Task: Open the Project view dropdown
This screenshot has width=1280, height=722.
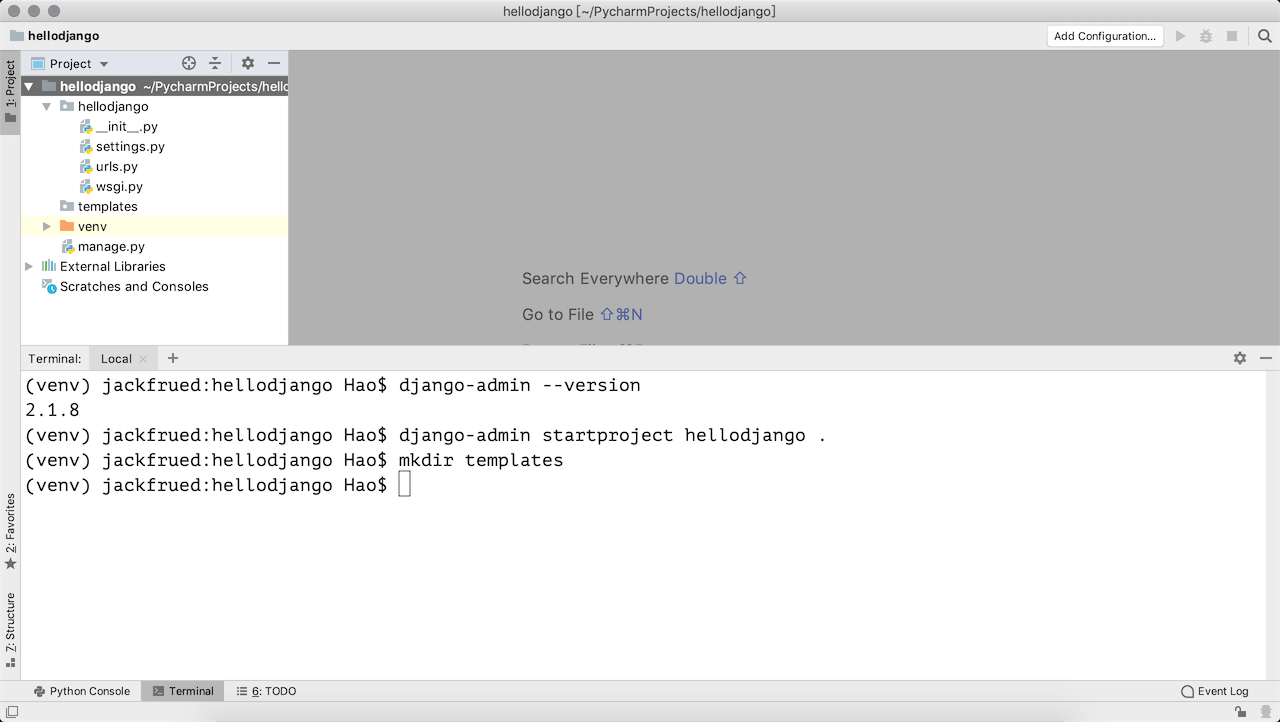Action: point(70,63)
